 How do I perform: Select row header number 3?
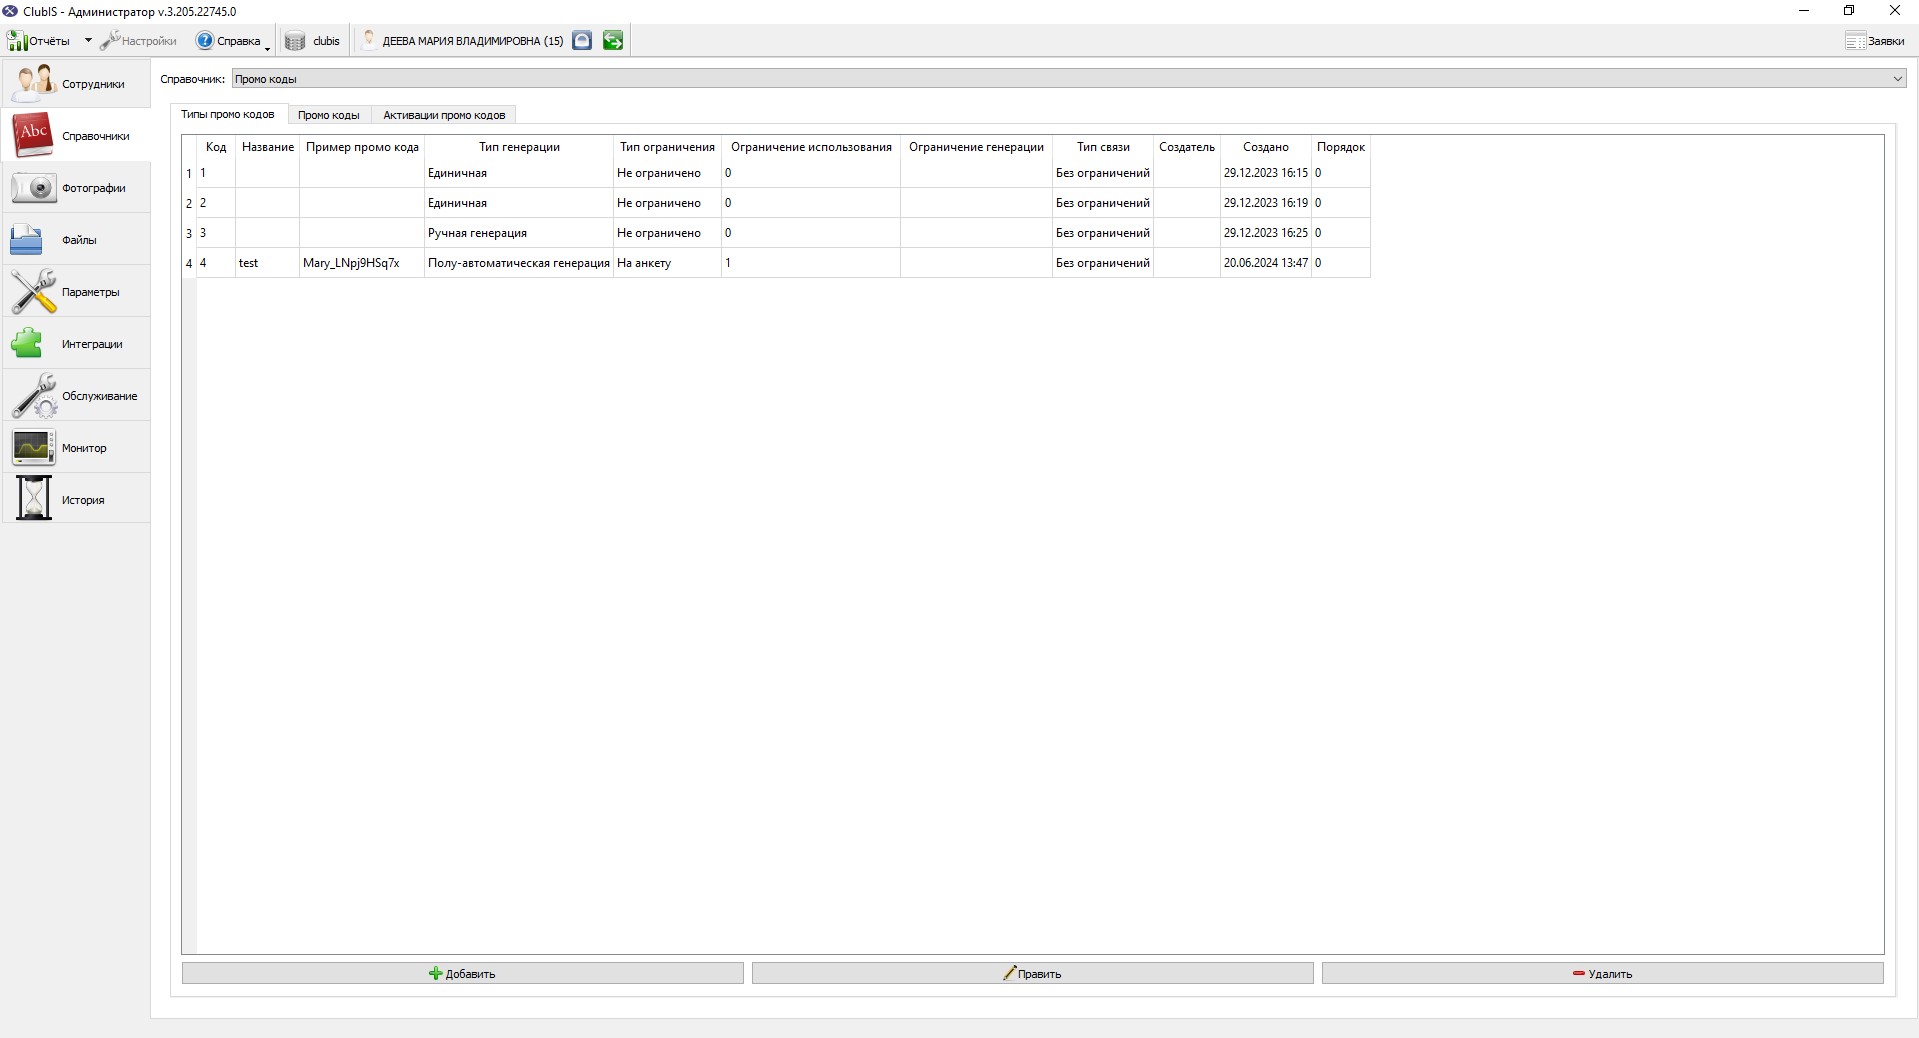pyautogui.click(x=189, y=233)
